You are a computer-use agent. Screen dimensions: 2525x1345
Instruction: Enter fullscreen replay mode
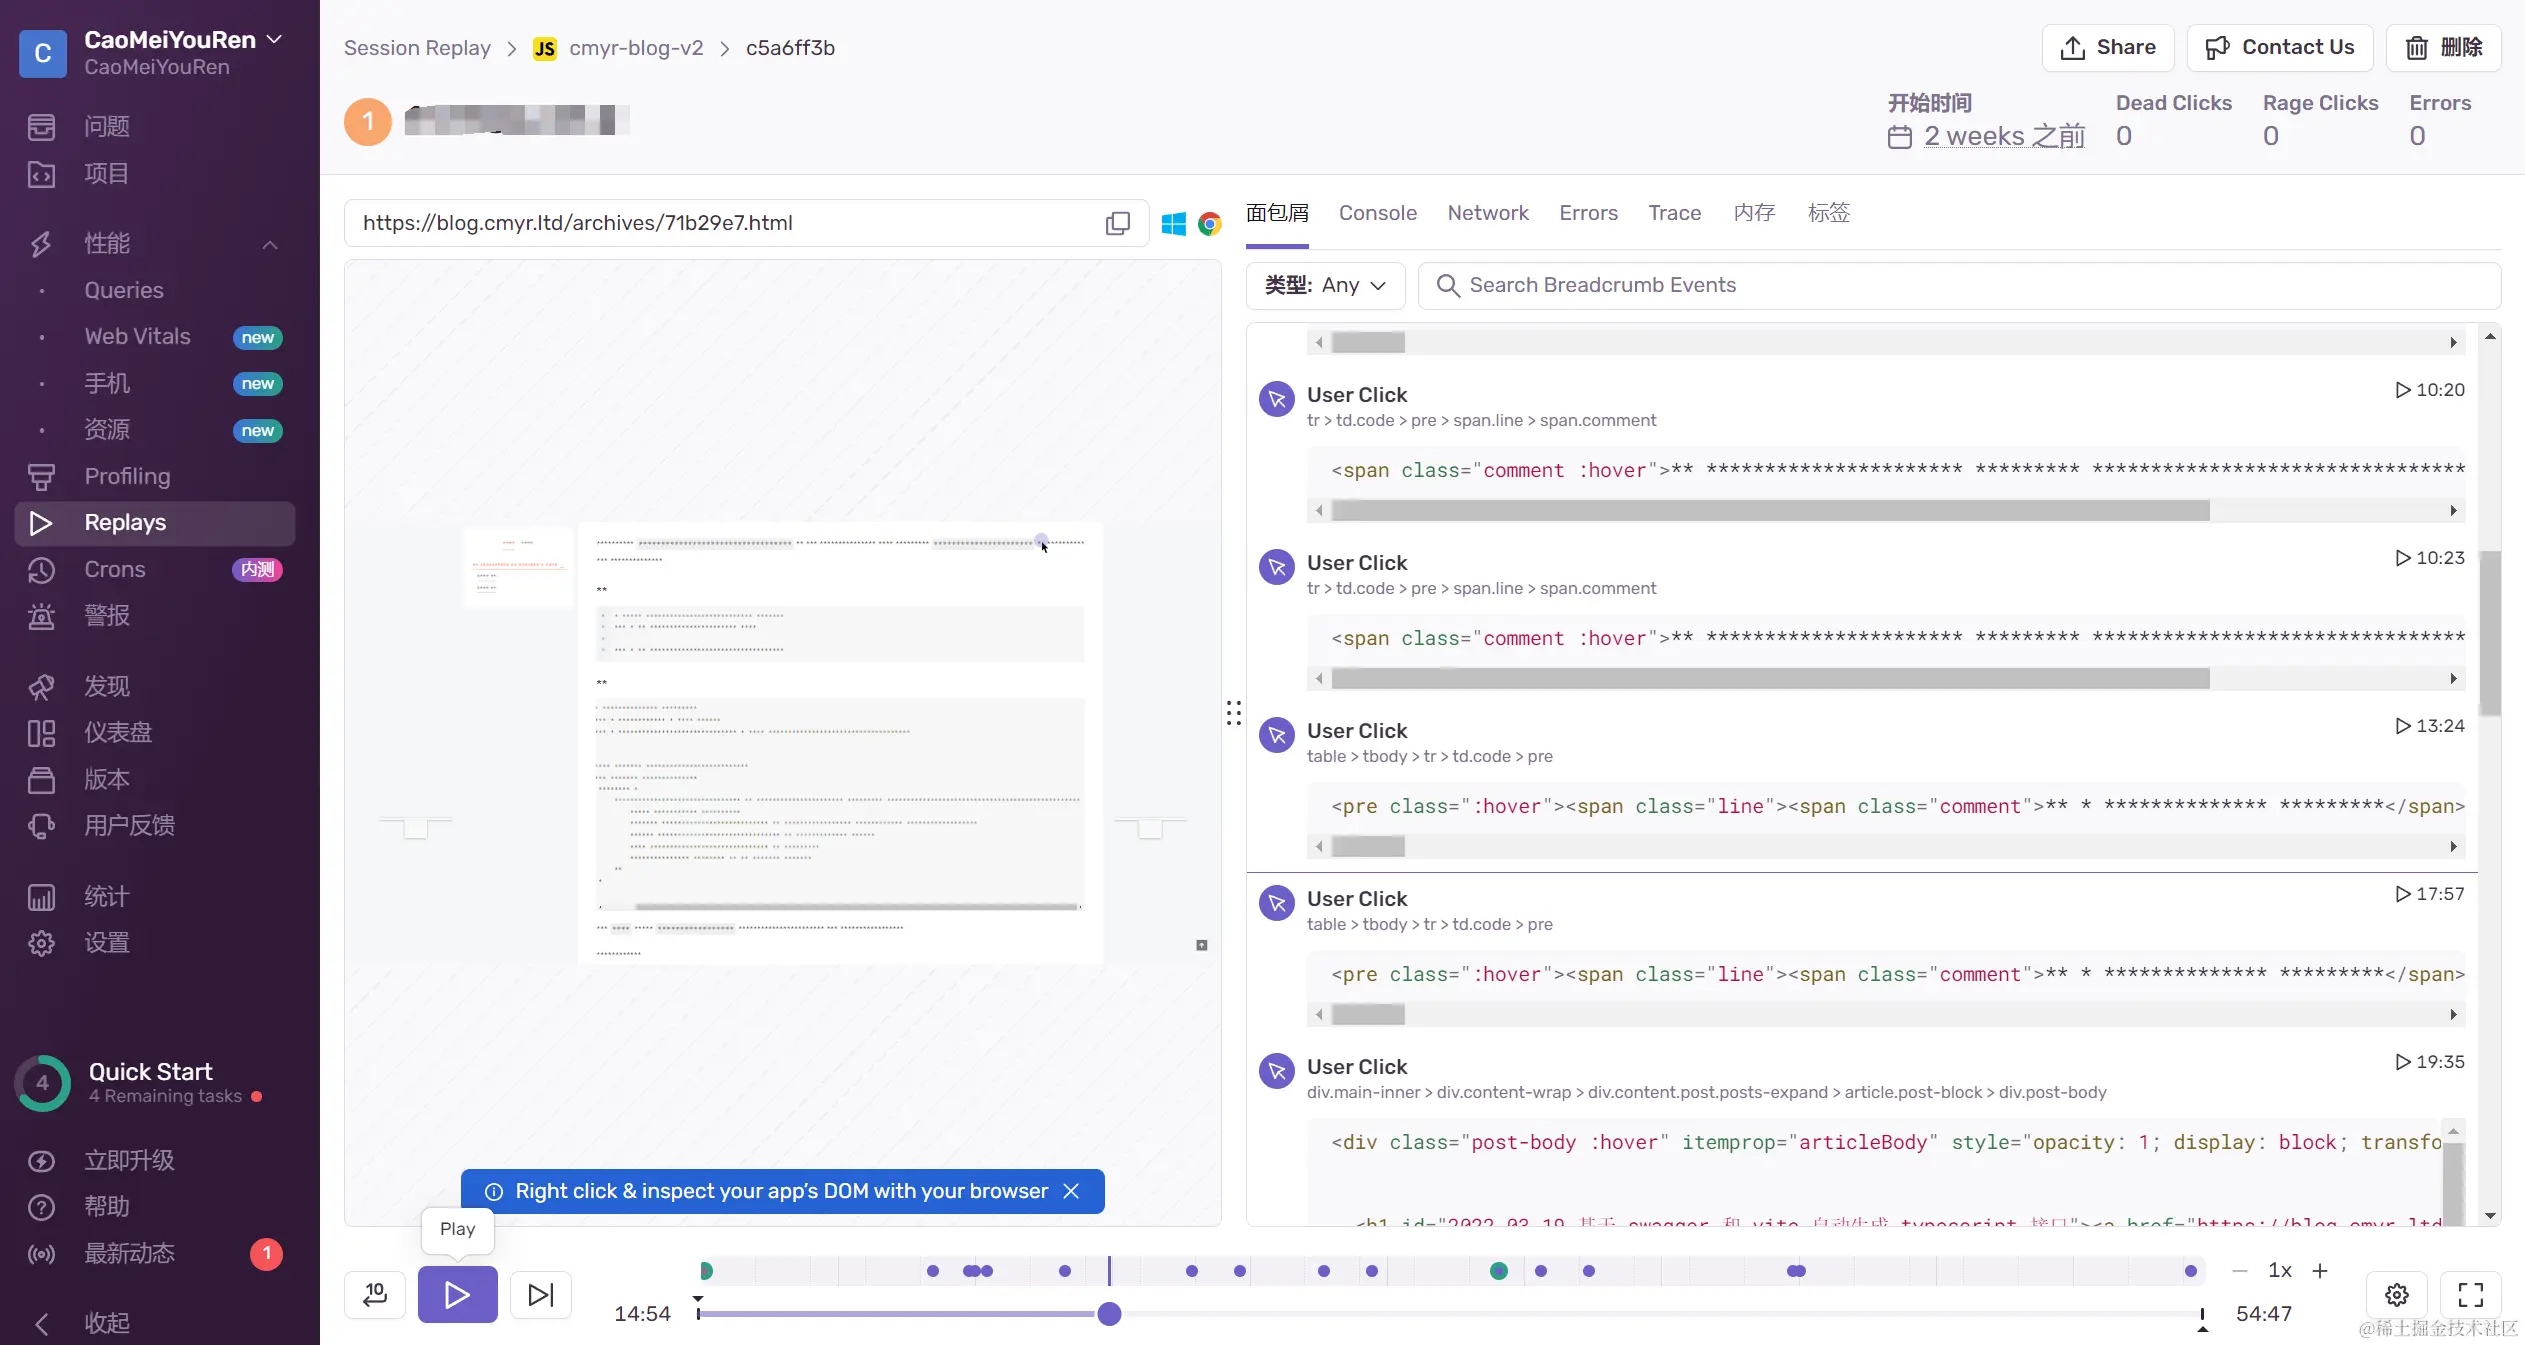click(x=2470, y=1295)
